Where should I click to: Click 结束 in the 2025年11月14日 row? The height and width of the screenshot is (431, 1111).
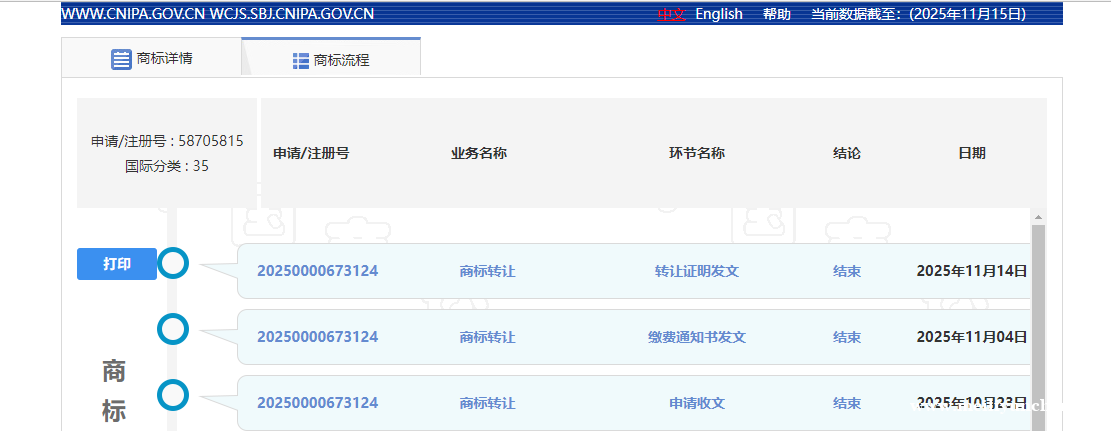pyautogui.click(x=846, y=271)
